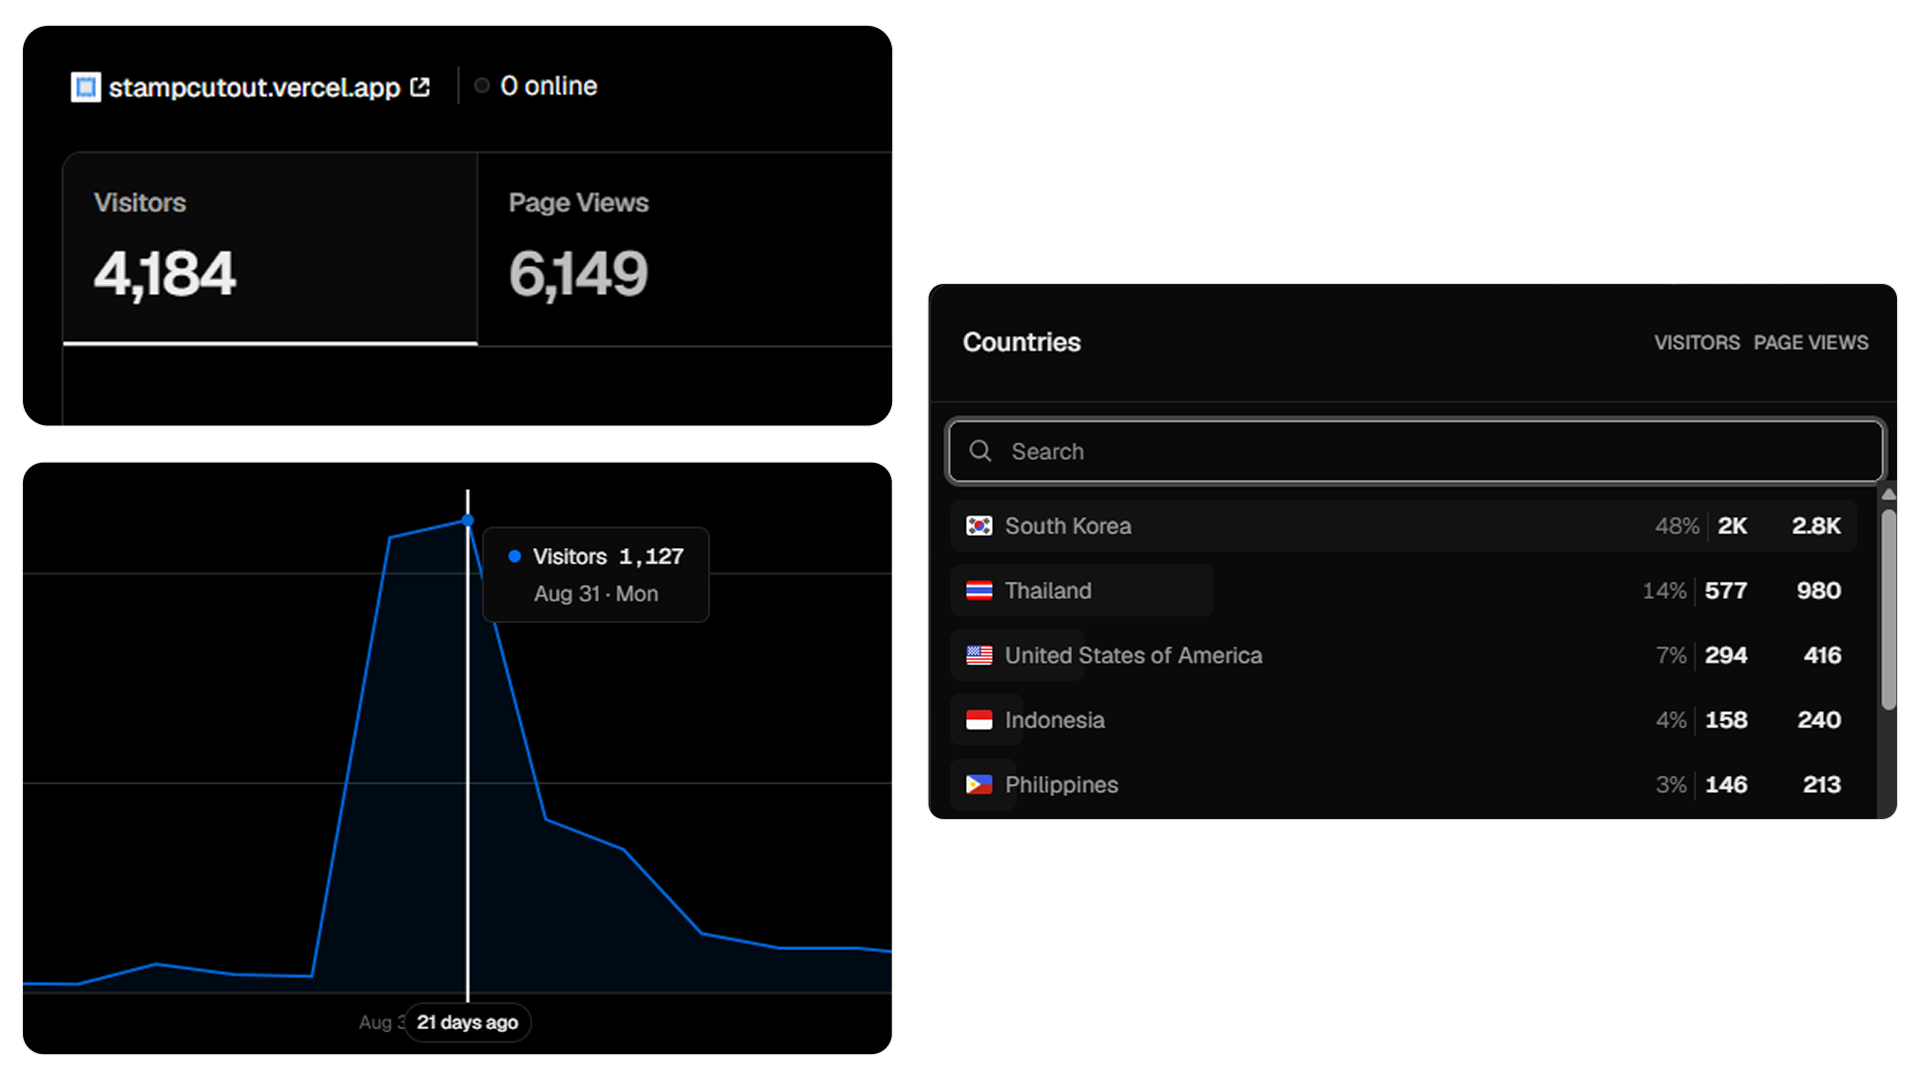Click the countries list scrollbar thumb
The image size is (1920, 1080).
1888,610
